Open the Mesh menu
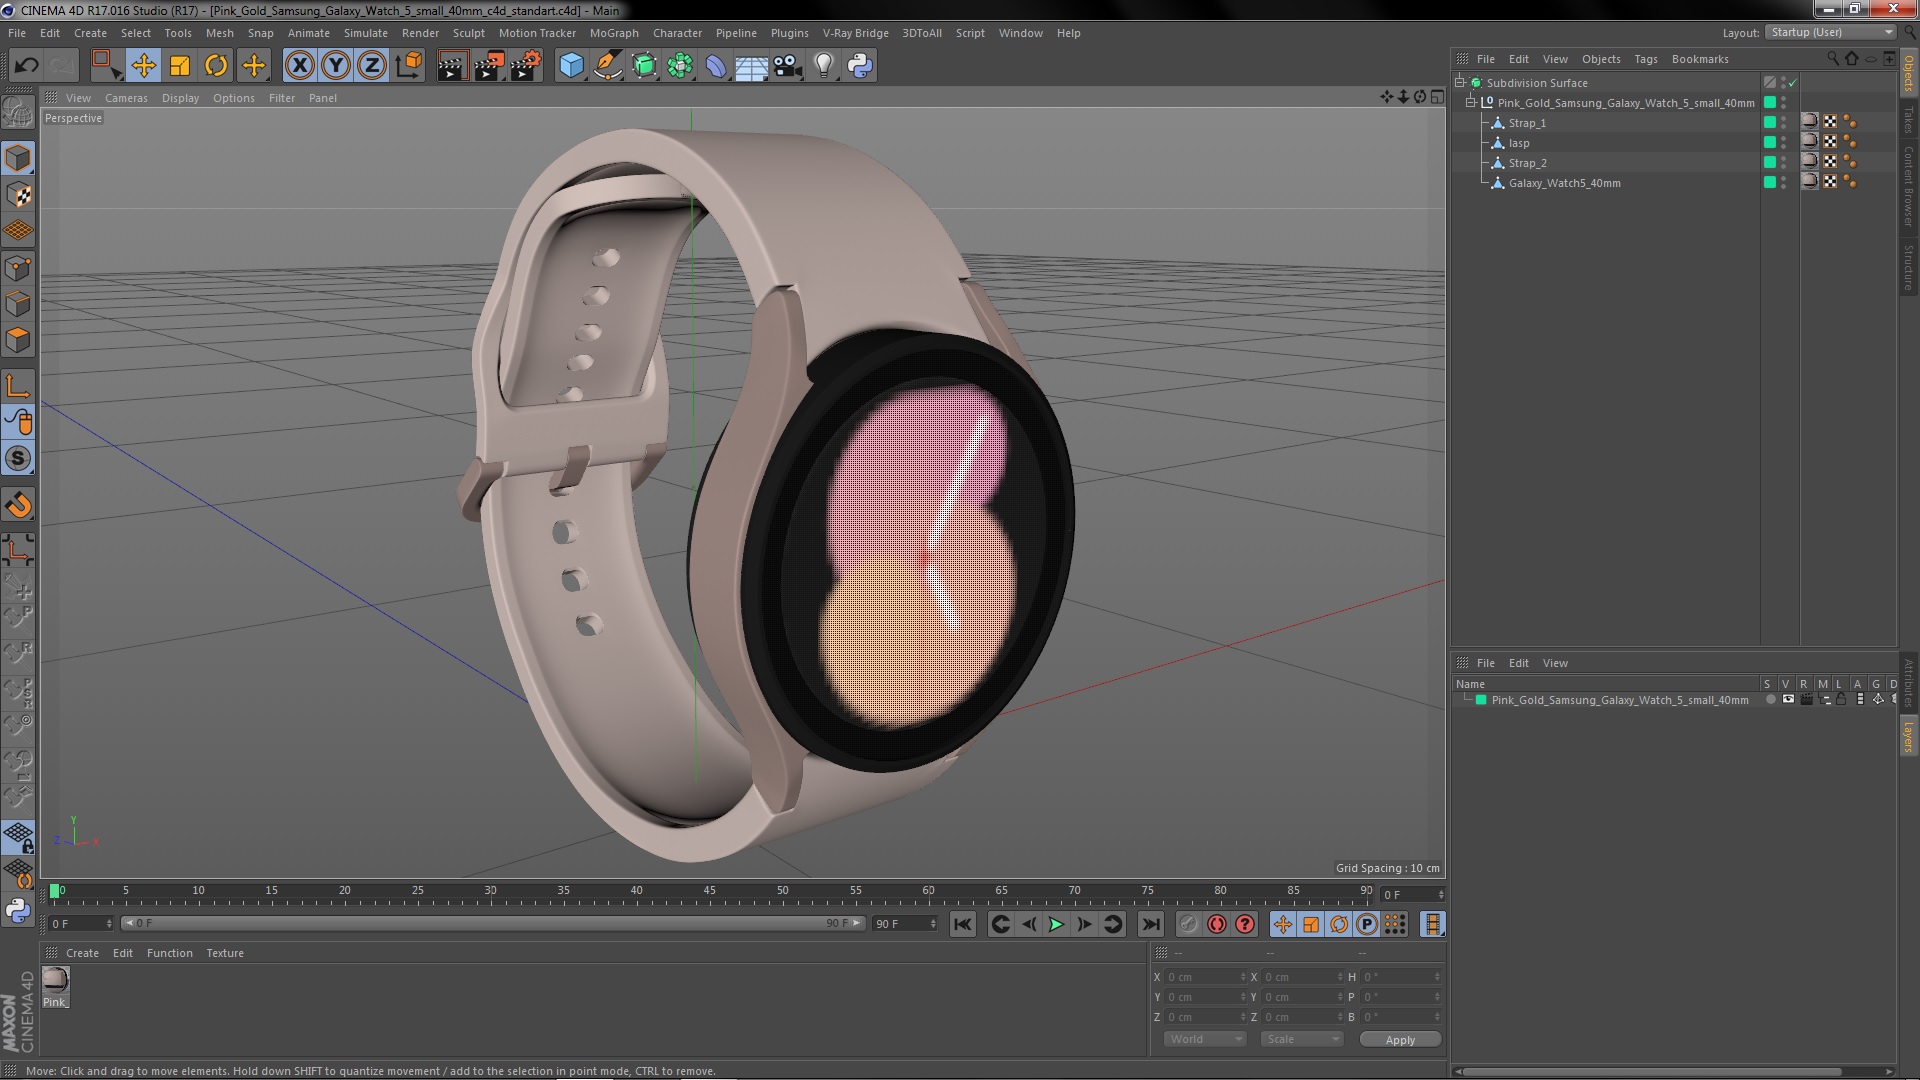1920x1080 pixels. (x=219, y=33)
